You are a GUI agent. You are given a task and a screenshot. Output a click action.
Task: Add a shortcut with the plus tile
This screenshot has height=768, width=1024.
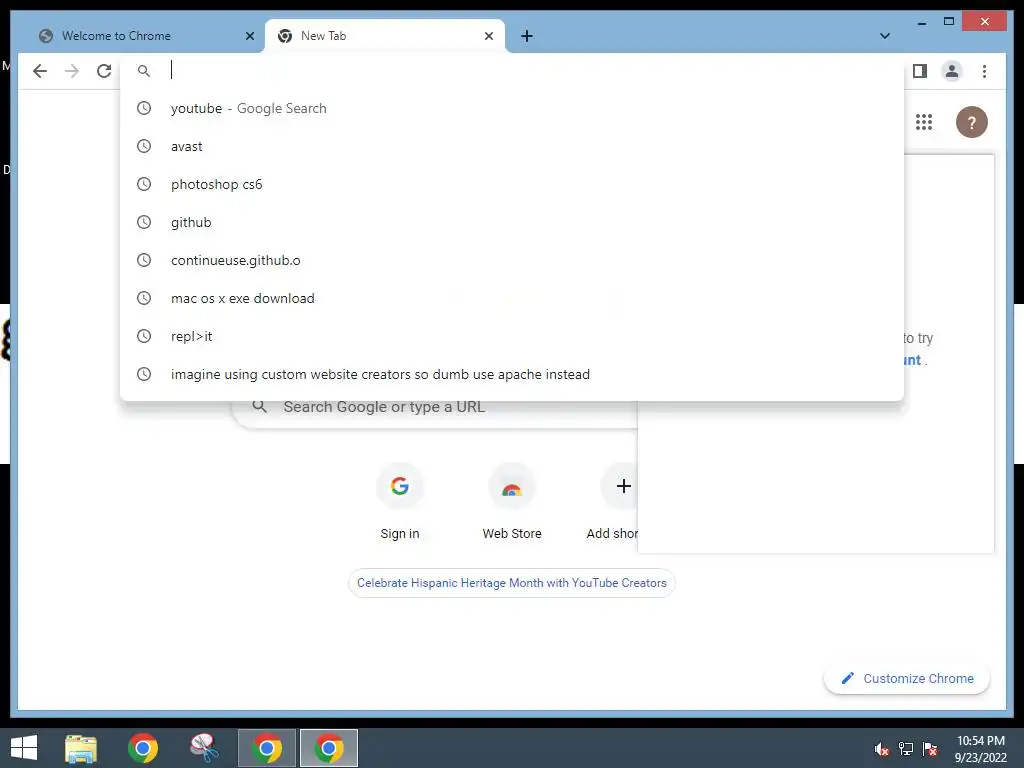coord(618,501)
